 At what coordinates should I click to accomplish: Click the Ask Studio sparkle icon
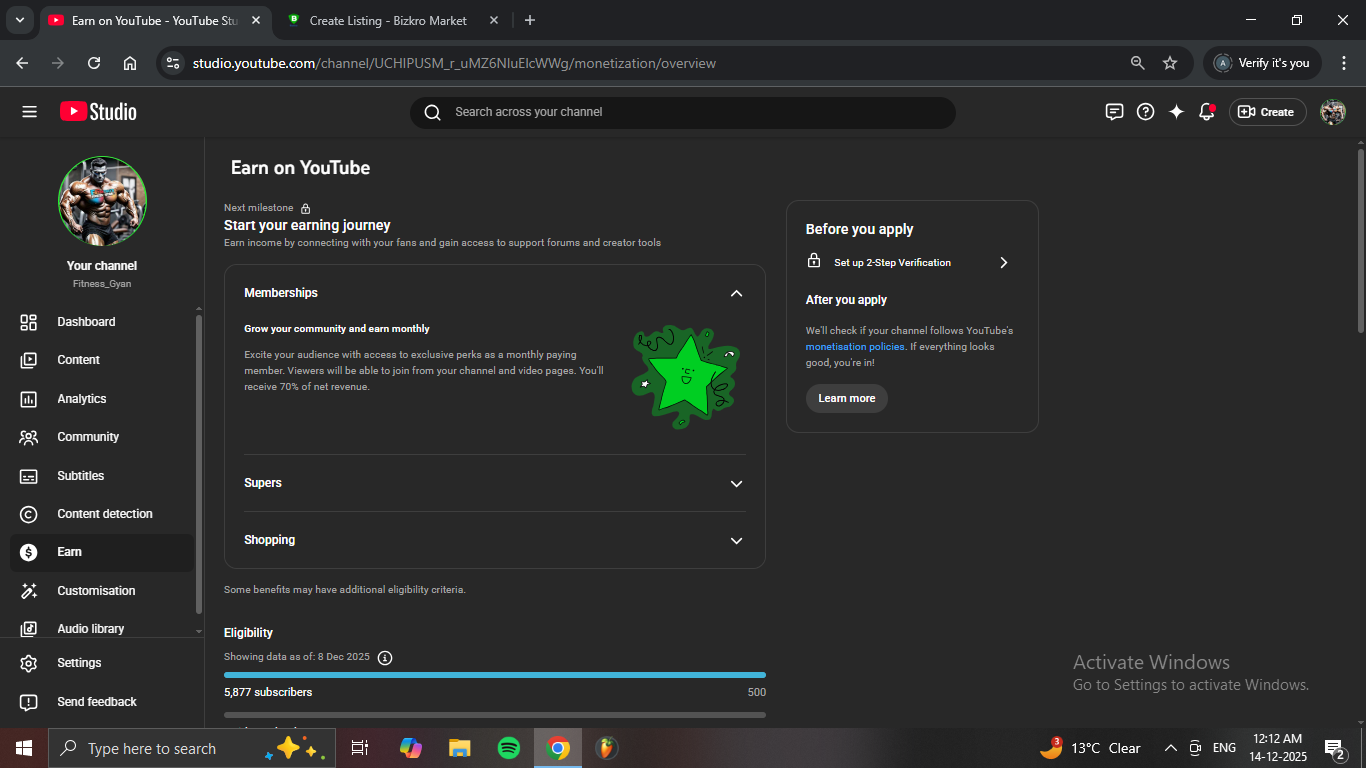1176,112
